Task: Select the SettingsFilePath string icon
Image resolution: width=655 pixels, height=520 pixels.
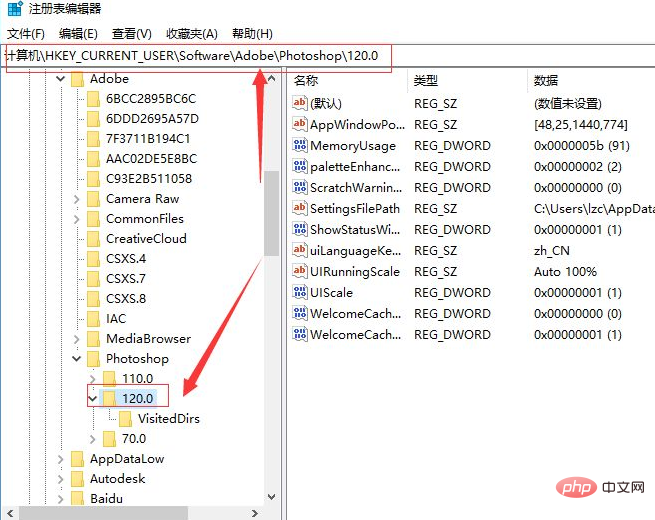Action: tap(300, 208)
